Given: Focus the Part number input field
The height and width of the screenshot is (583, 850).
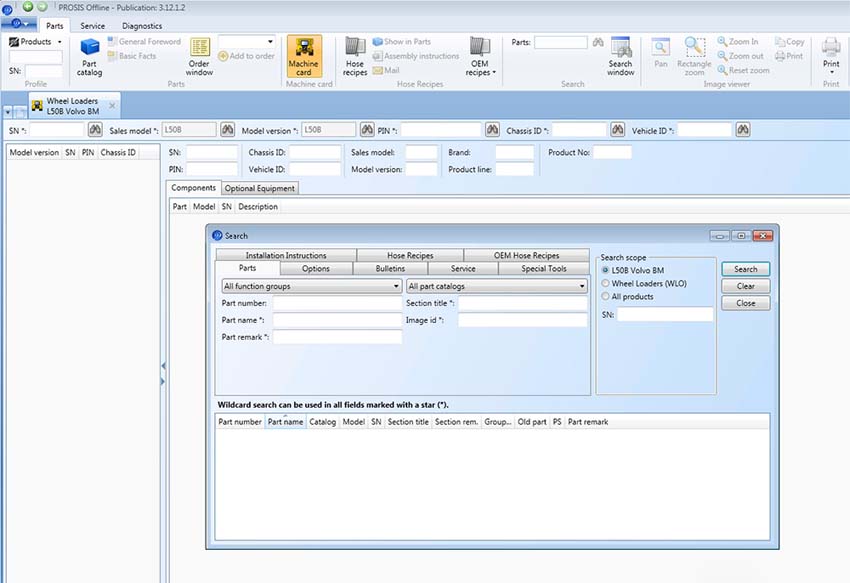Looking at the screenshot, I should (337, 303).
